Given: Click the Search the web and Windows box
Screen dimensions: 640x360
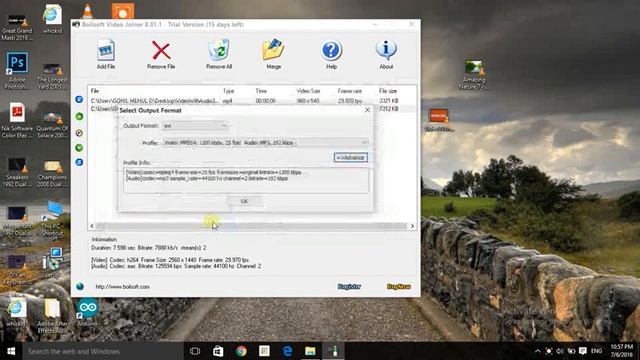Looking at the screenshot, I should point(103,351).
